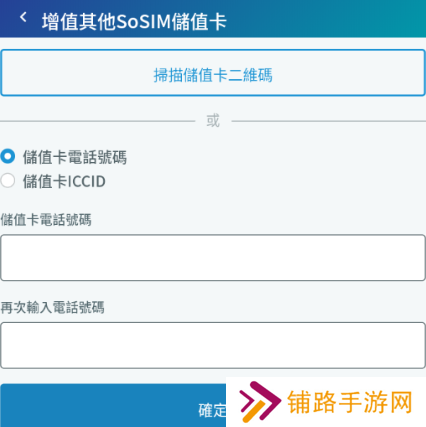This screenshot has width=426, height=427.
Task: Click the 或 divider text
Action: pyautogui.click(x=213, y=121)
